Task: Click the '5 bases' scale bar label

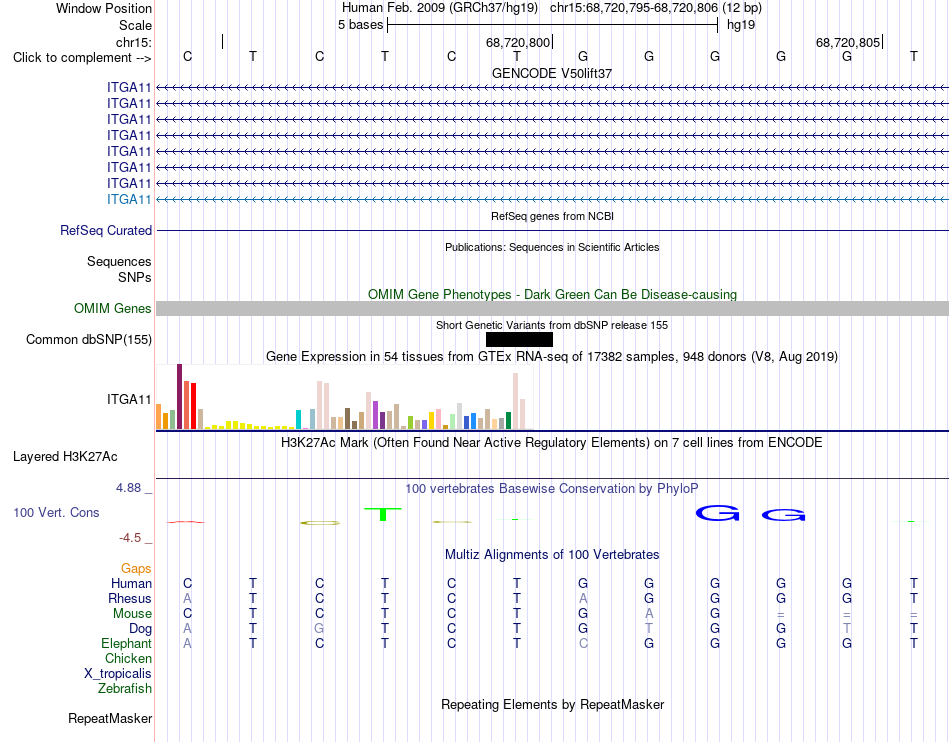Action: 360,25
